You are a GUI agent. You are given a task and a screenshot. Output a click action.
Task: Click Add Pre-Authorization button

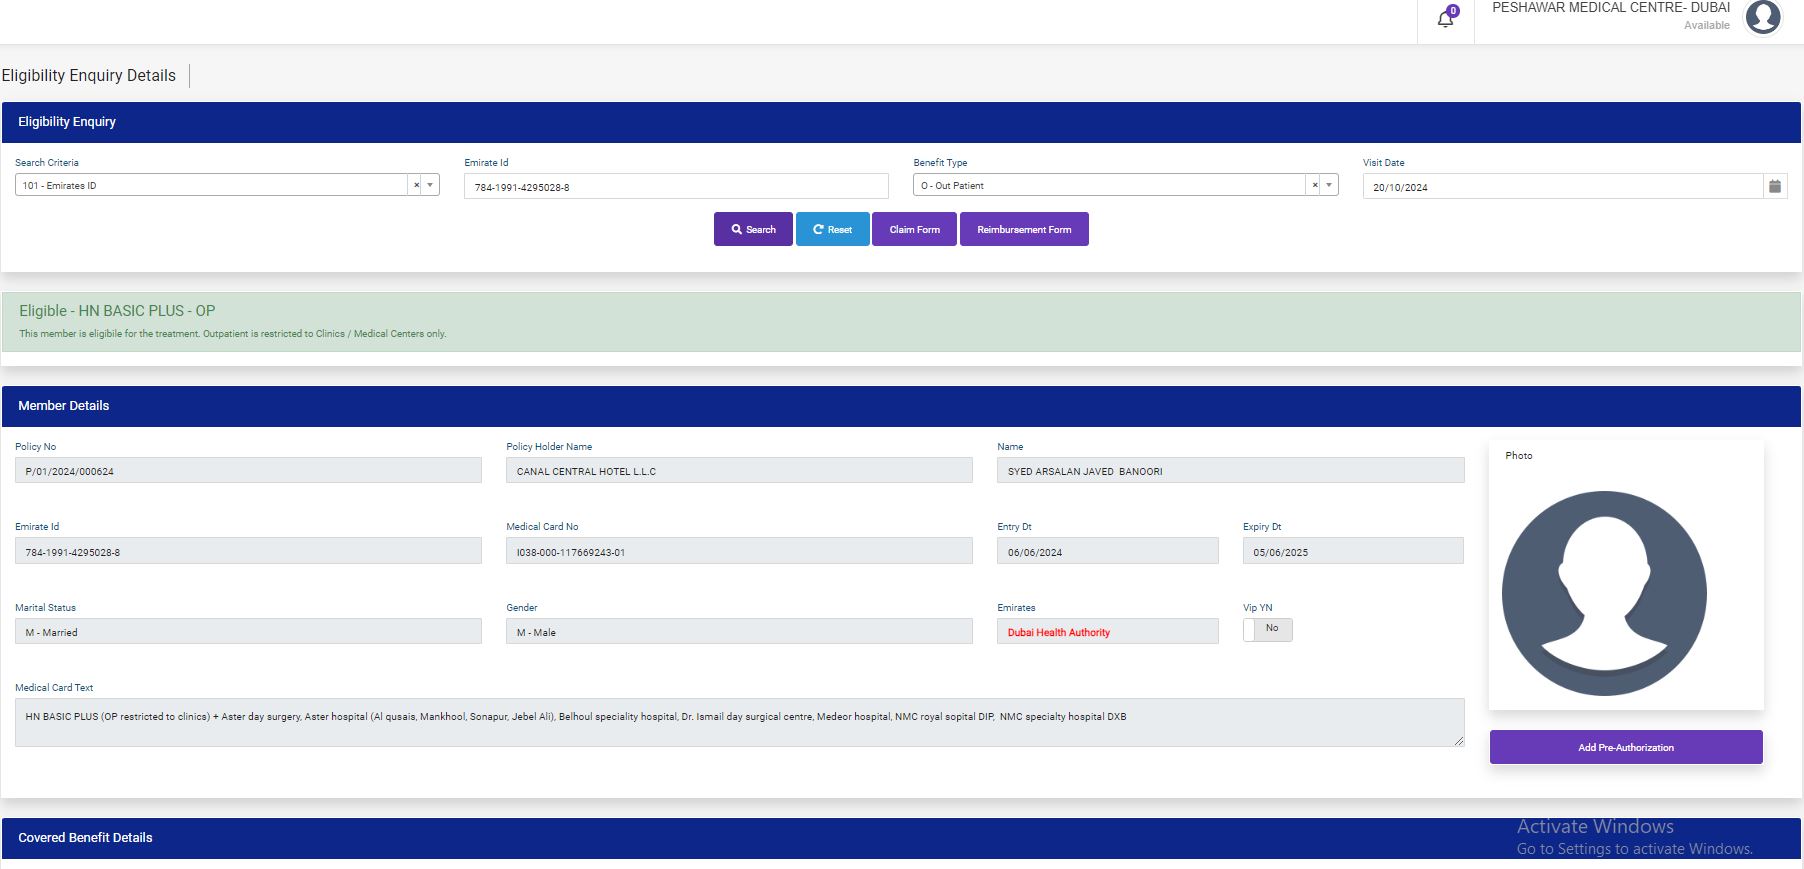coord(1625,747)
